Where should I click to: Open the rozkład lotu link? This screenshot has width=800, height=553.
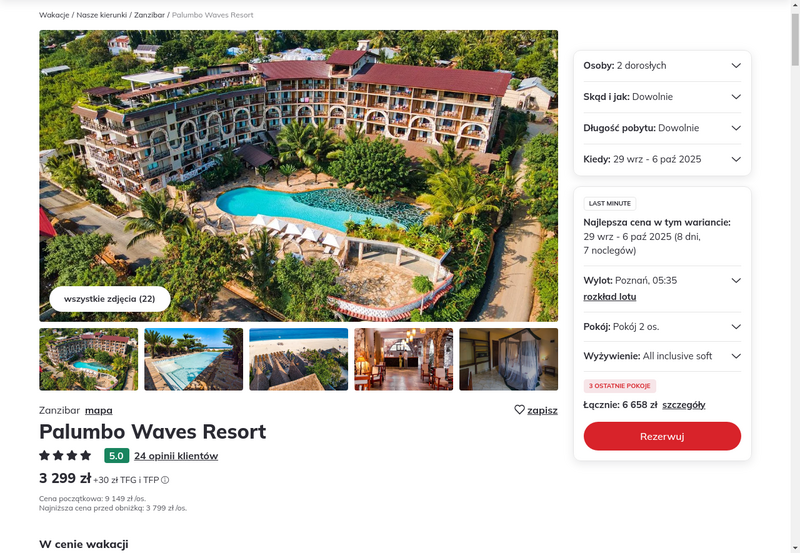pos(610,297)
